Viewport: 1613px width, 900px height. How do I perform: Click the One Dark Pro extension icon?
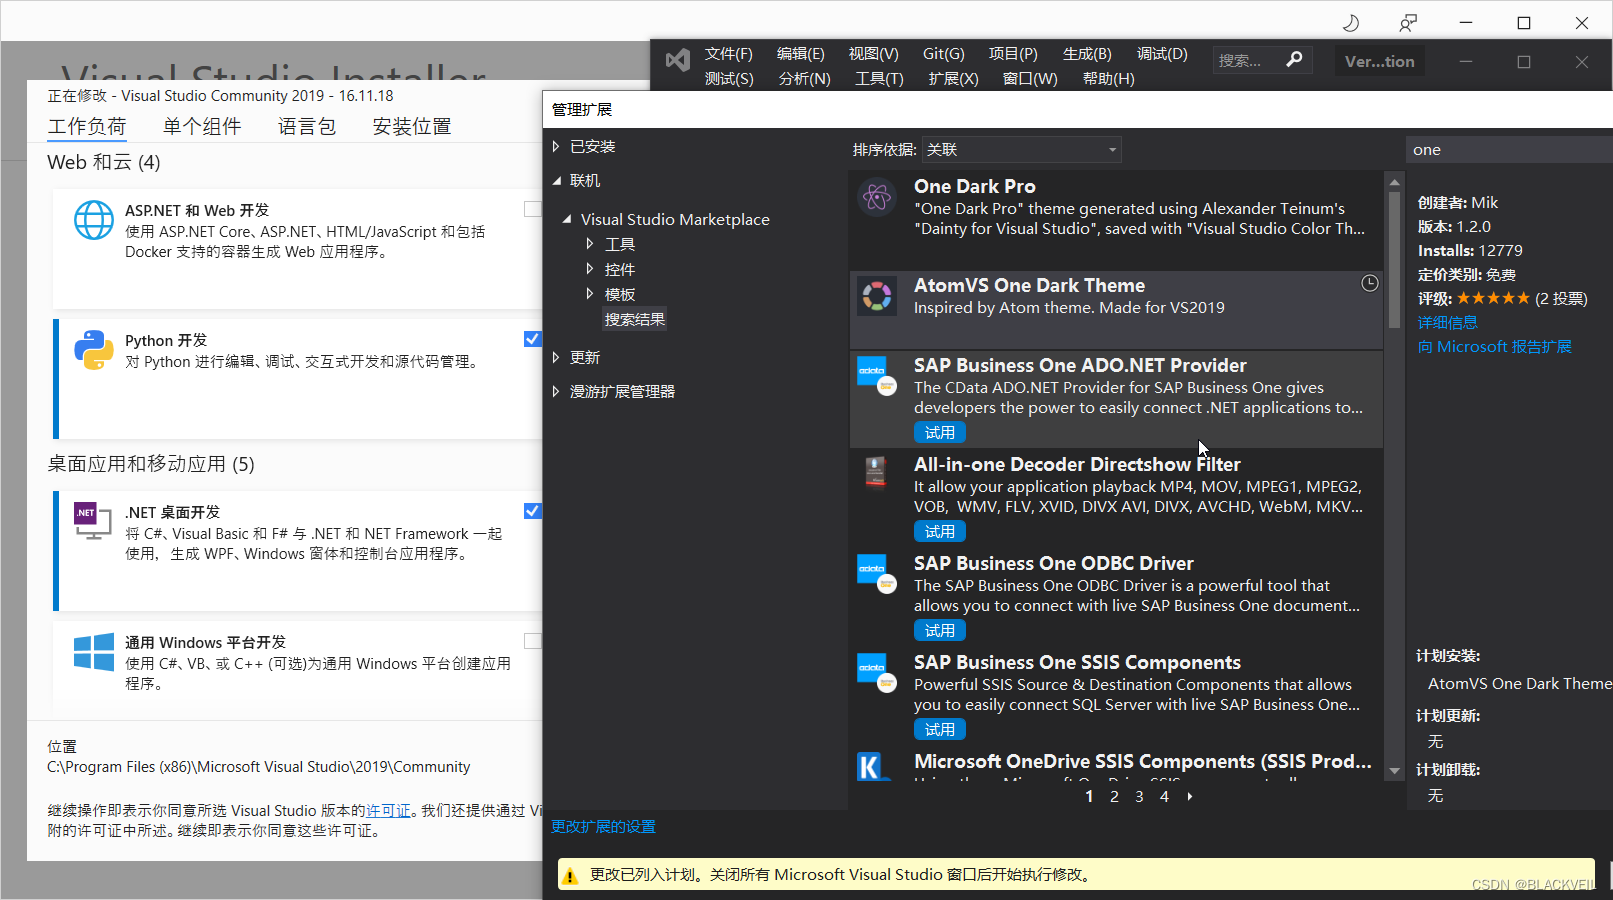(x=877, y=197)
